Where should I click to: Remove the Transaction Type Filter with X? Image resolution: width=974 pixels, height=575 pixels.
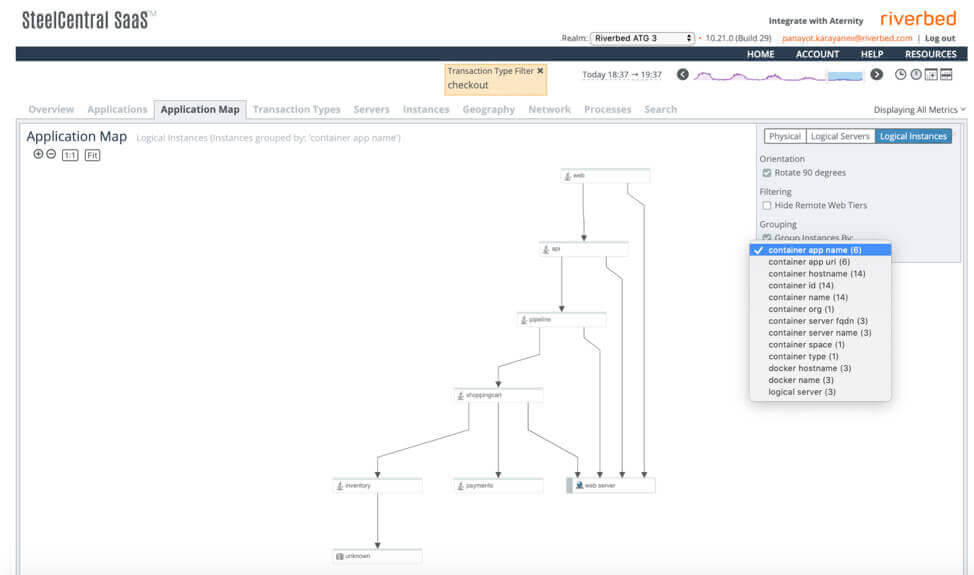(540, 71)
